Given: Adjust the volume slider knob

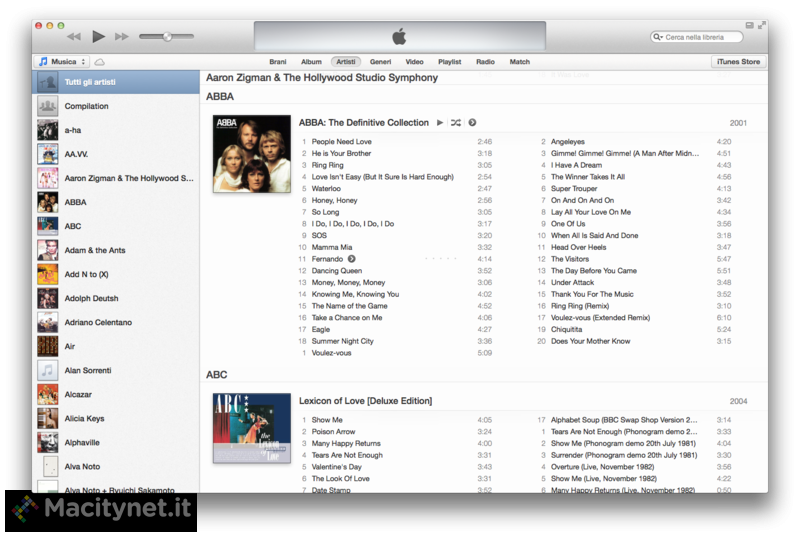Looking at the screenshot, I should click(167, 36).
